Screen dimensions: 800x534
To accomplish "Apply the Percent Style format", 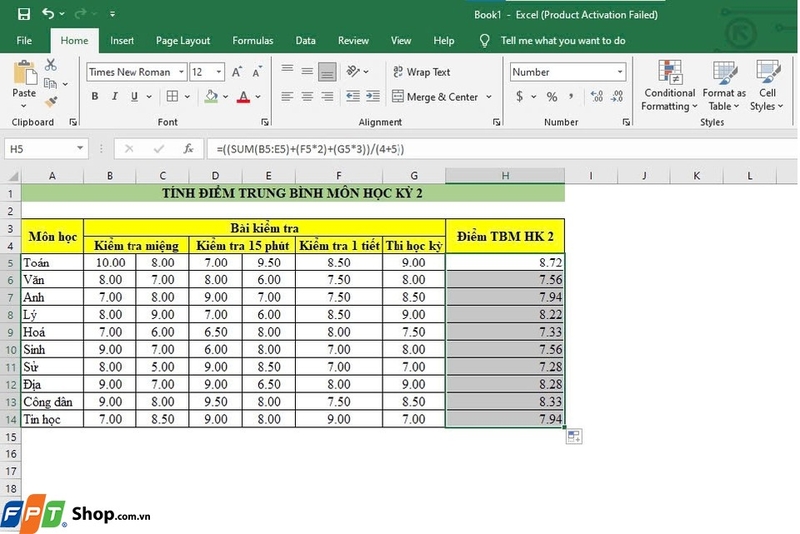I will click(552, 97).
